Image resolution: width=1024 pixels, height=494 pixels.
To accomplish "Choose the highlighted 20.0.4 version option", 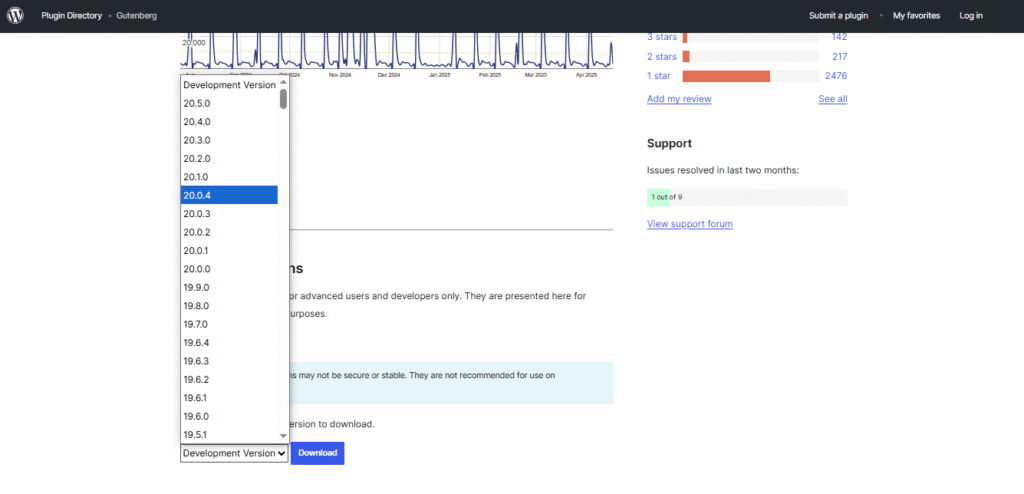I will tap(229, 195).
